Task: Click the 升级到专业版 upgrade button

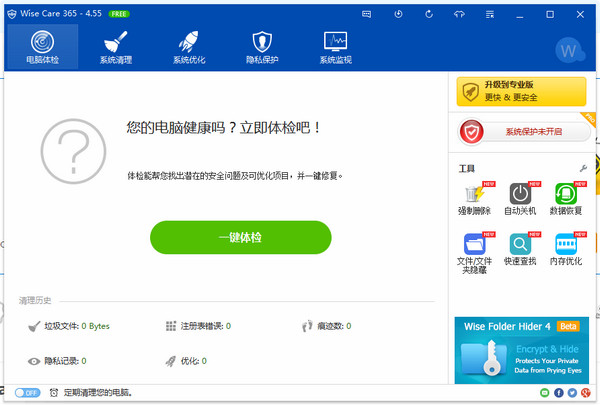Action: pos(520,92)
